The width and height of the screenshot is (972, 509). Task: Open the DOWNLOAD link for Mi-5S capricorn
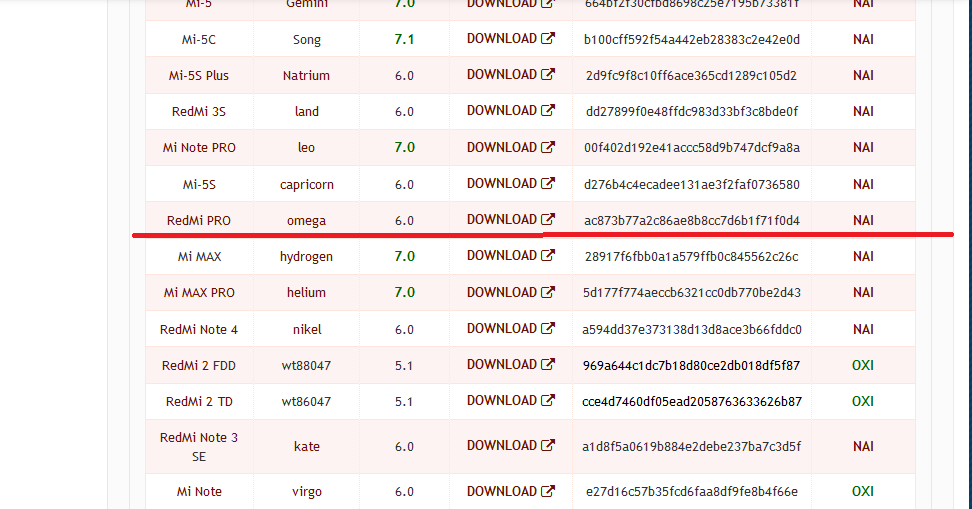coord(511,184)
